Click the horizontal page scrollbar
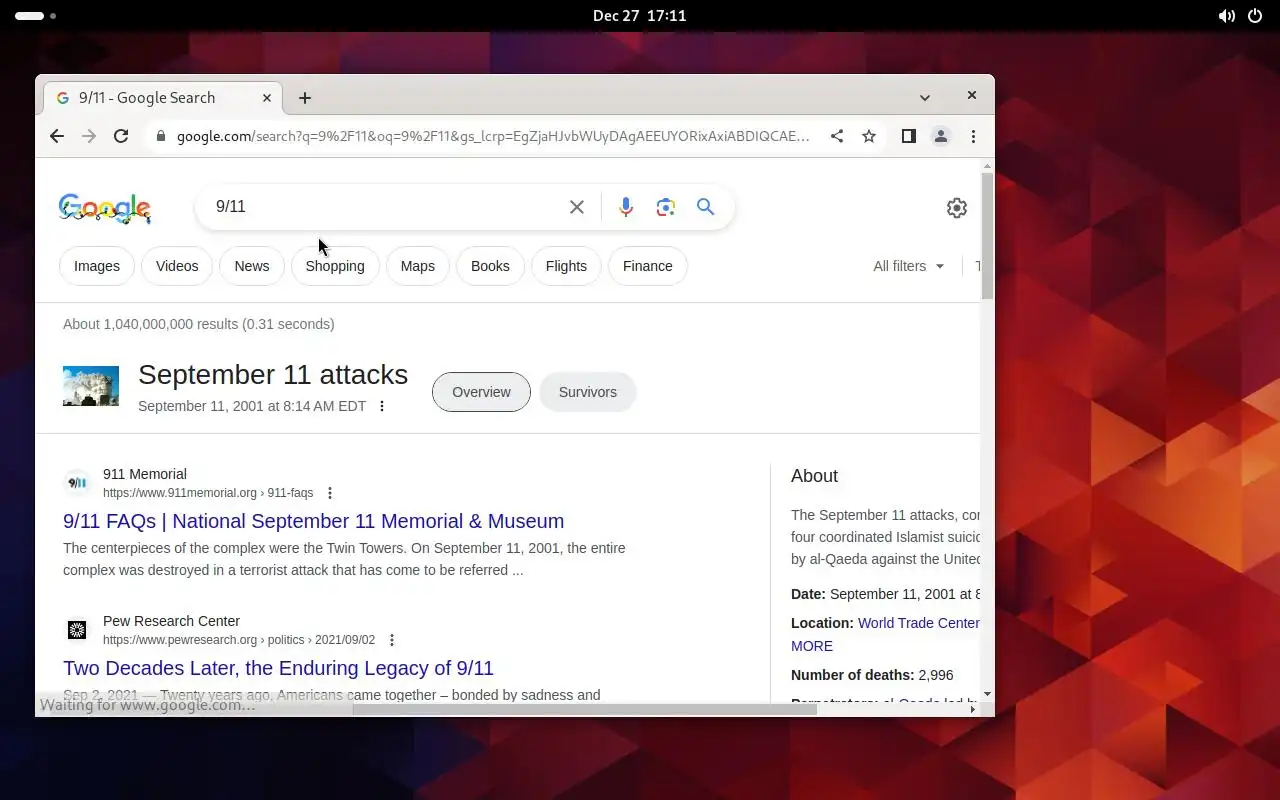This screenshot has height=800, width=1280. (x=585, y=709)
